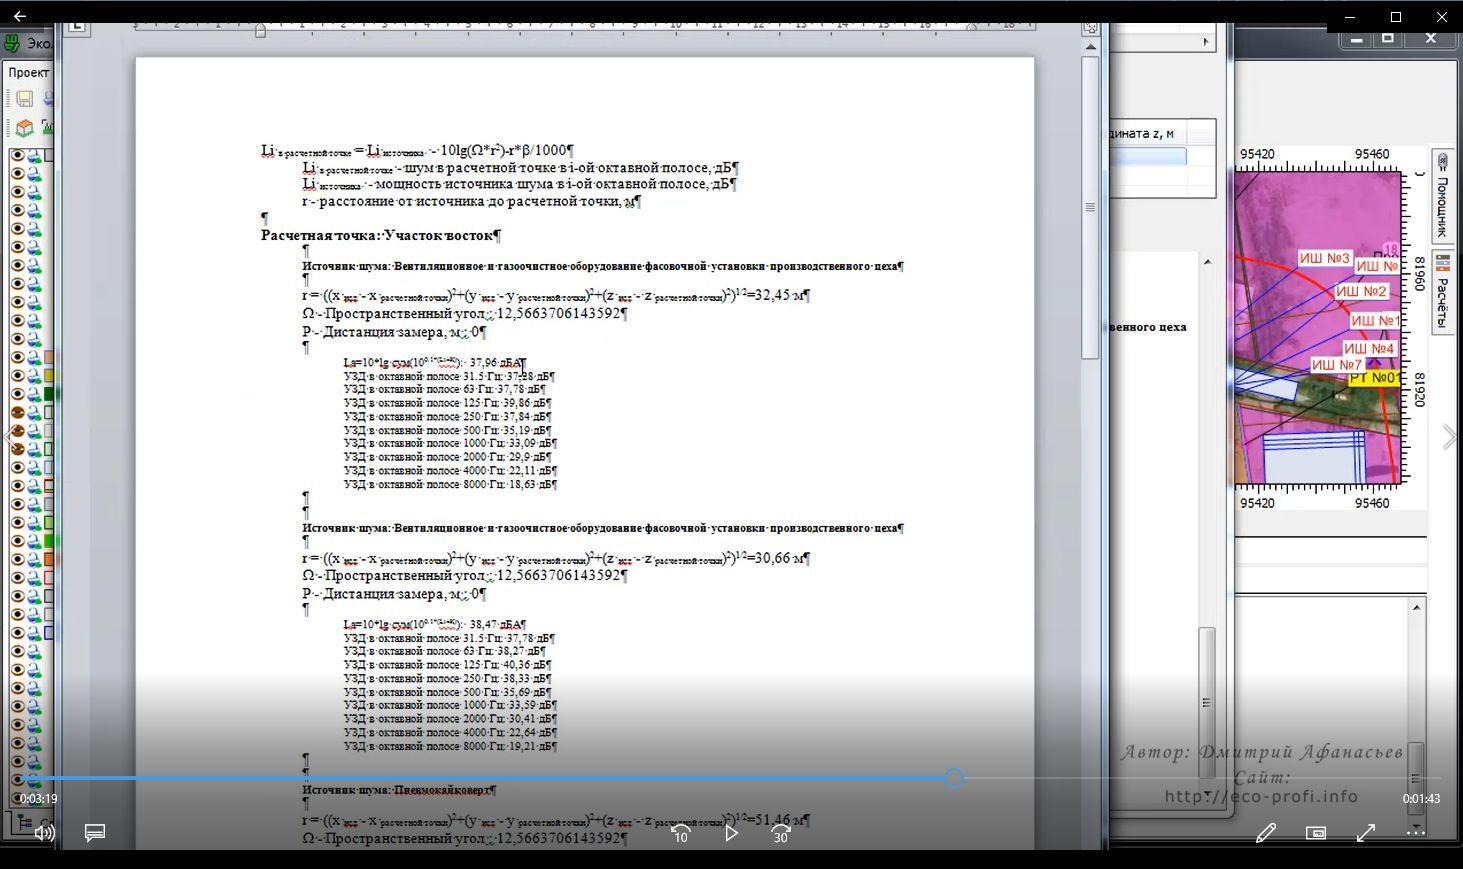Image resolution: width=1463 pixels, height=869 pixels.
Task: Toggle the eye icon beside the orange swatch
Action: pos(17,357)
